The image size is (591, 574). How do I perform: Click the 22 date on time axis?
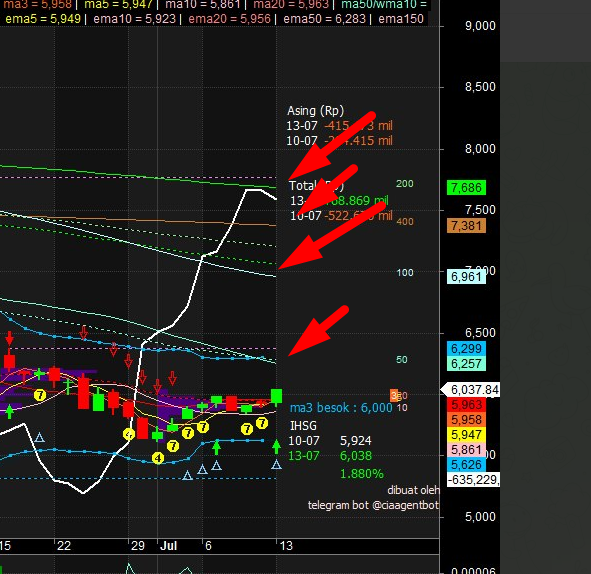pos(64,546)
